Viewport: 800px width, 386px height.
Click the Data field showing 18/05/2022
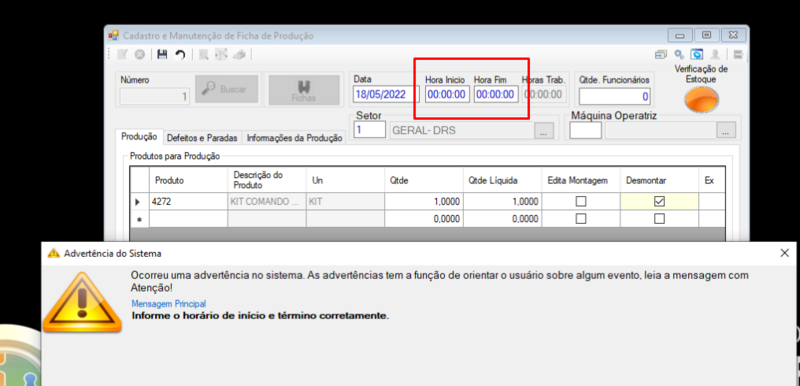point(386,94)
